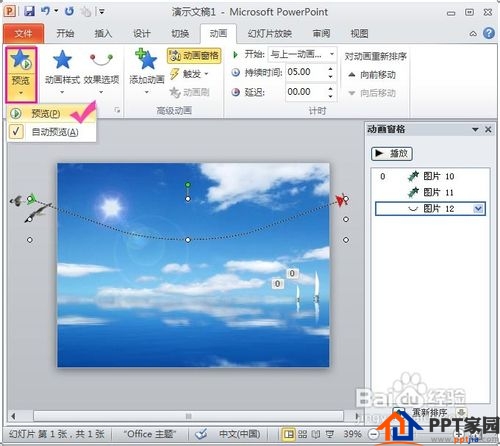
Task: Click the zoom out minus button
Action: 374,435
